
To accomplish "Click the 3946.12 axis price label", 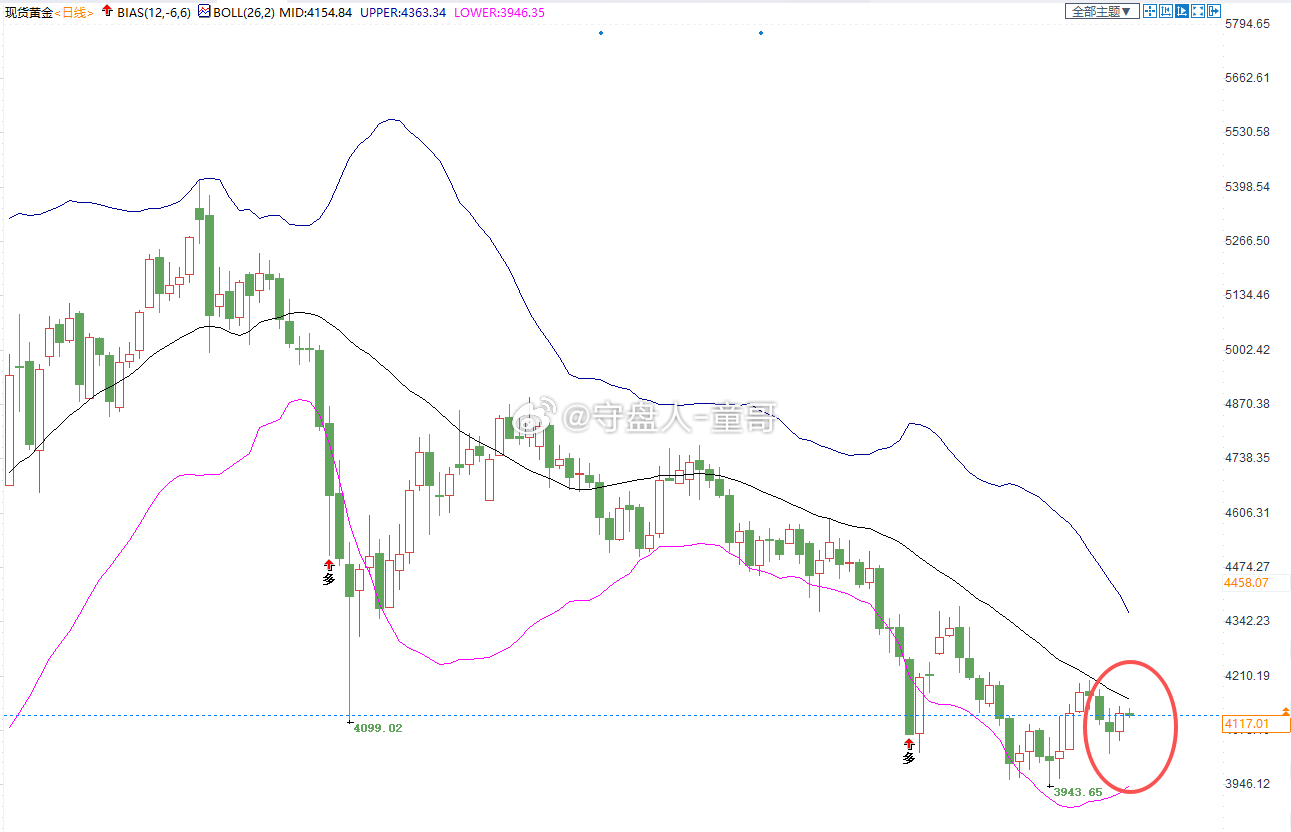I will 1246,783.
